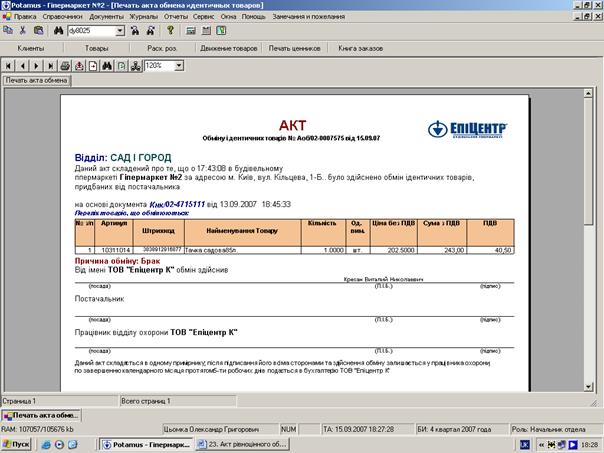
Task: Click the Товары button
Action: point(96,49)
